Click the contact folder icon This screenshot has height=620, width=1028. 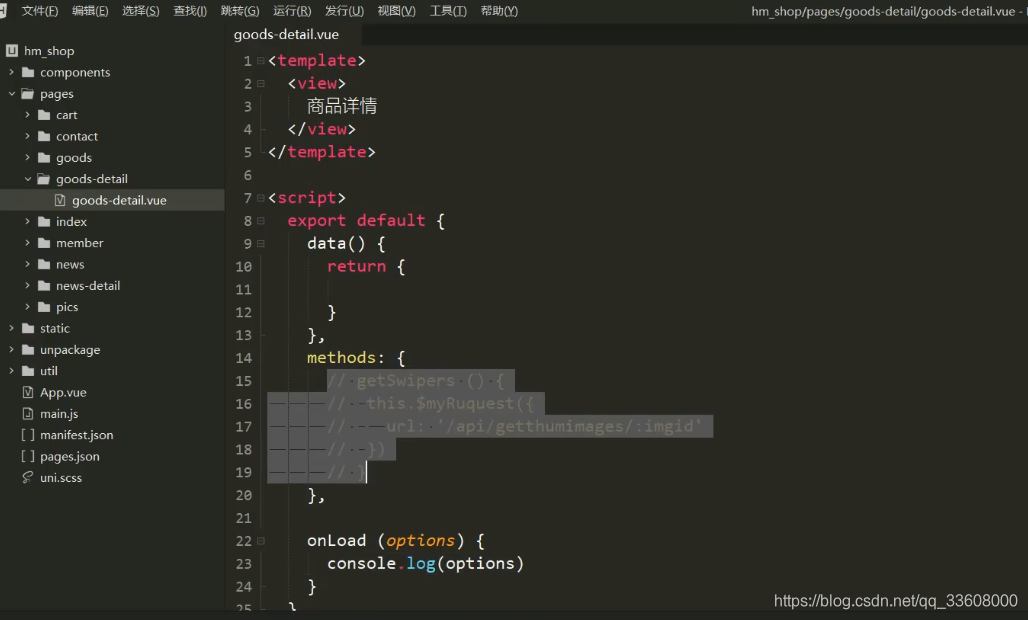tap(44, 136)
